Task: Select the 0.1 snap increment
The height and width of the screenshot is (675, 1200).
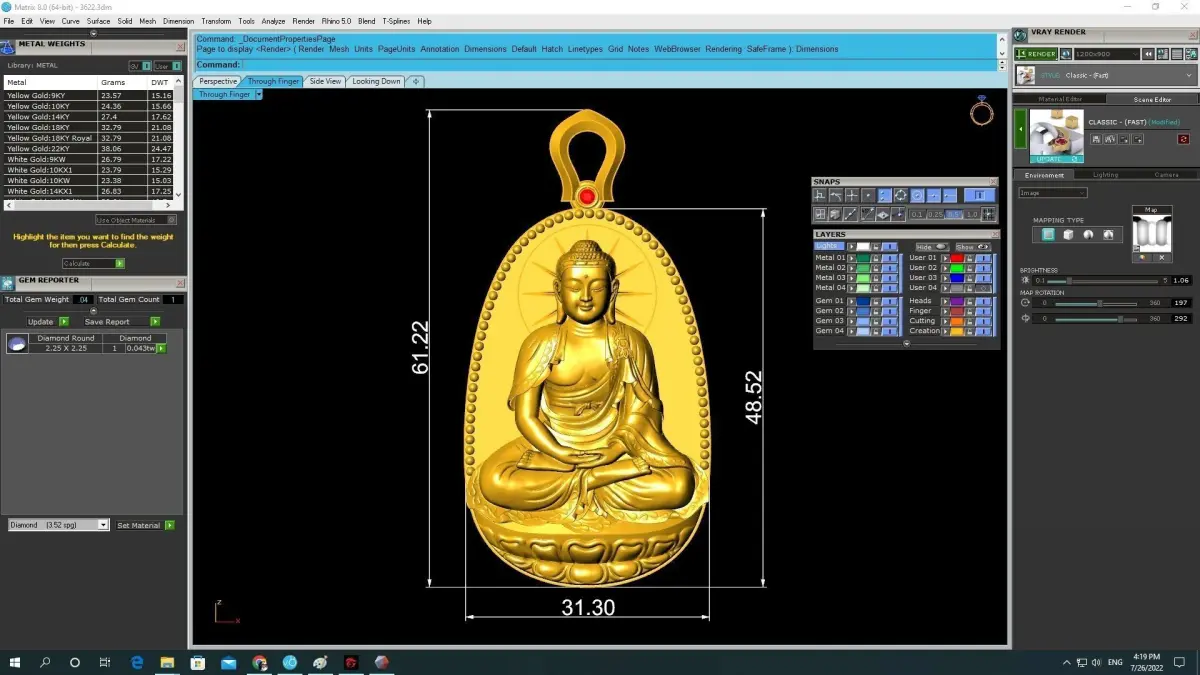Action: coord(917,215)
